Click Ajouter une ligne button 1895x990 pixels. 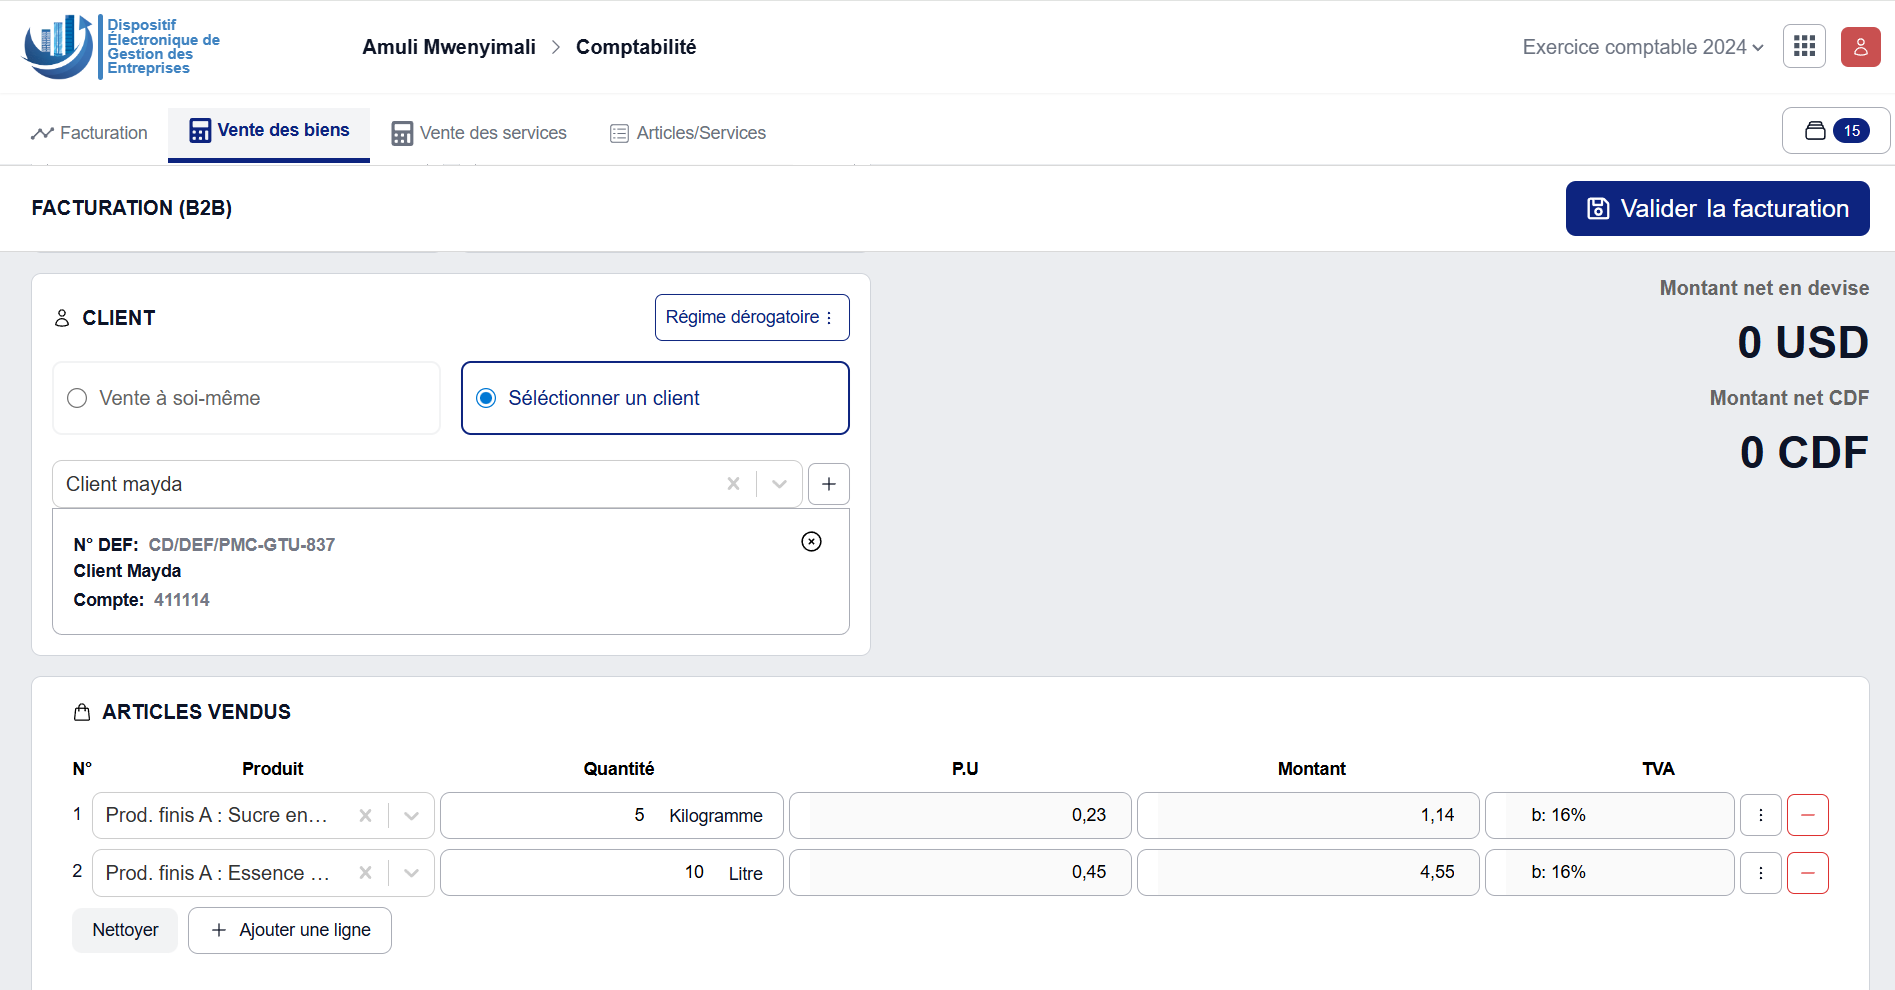(290, 930)
